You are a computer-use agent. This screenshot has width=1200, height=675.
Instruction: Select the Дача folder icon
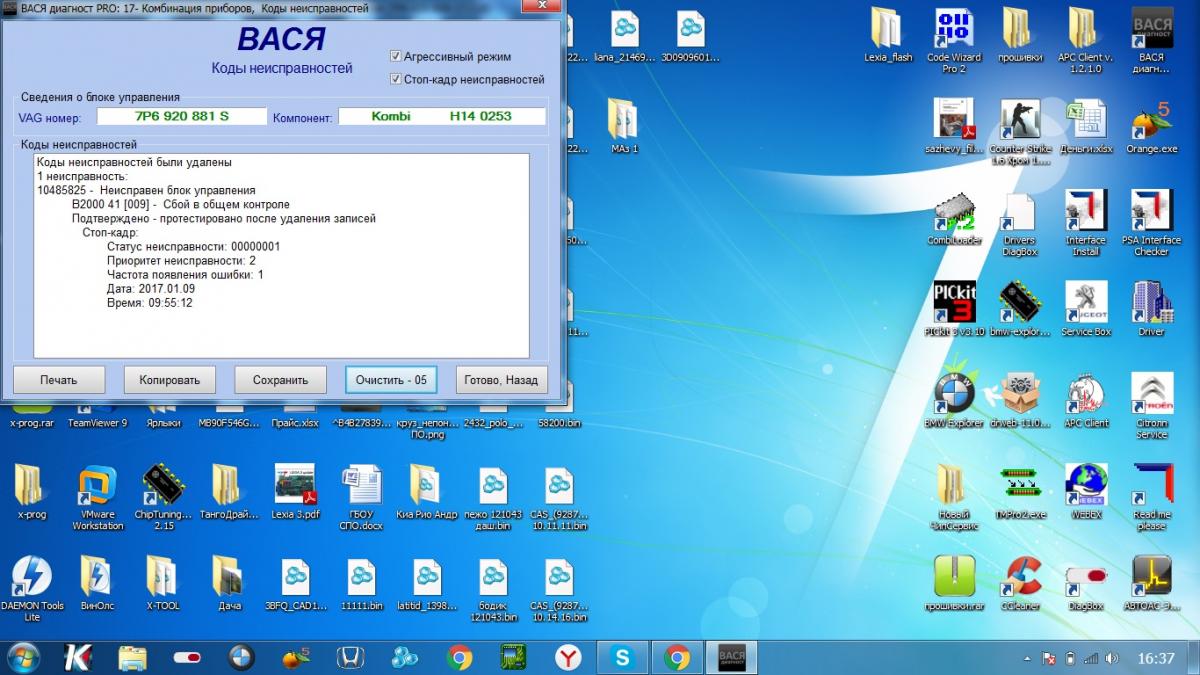point(229,582)
